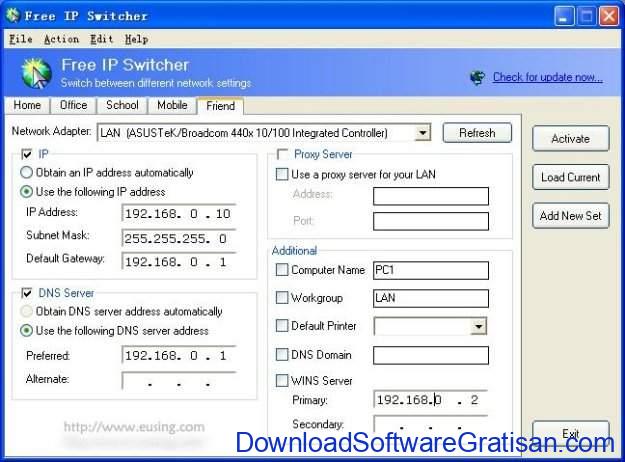The image size is (625, 462).
Task: Switch to the Office tab
Action: click(73, 105)
